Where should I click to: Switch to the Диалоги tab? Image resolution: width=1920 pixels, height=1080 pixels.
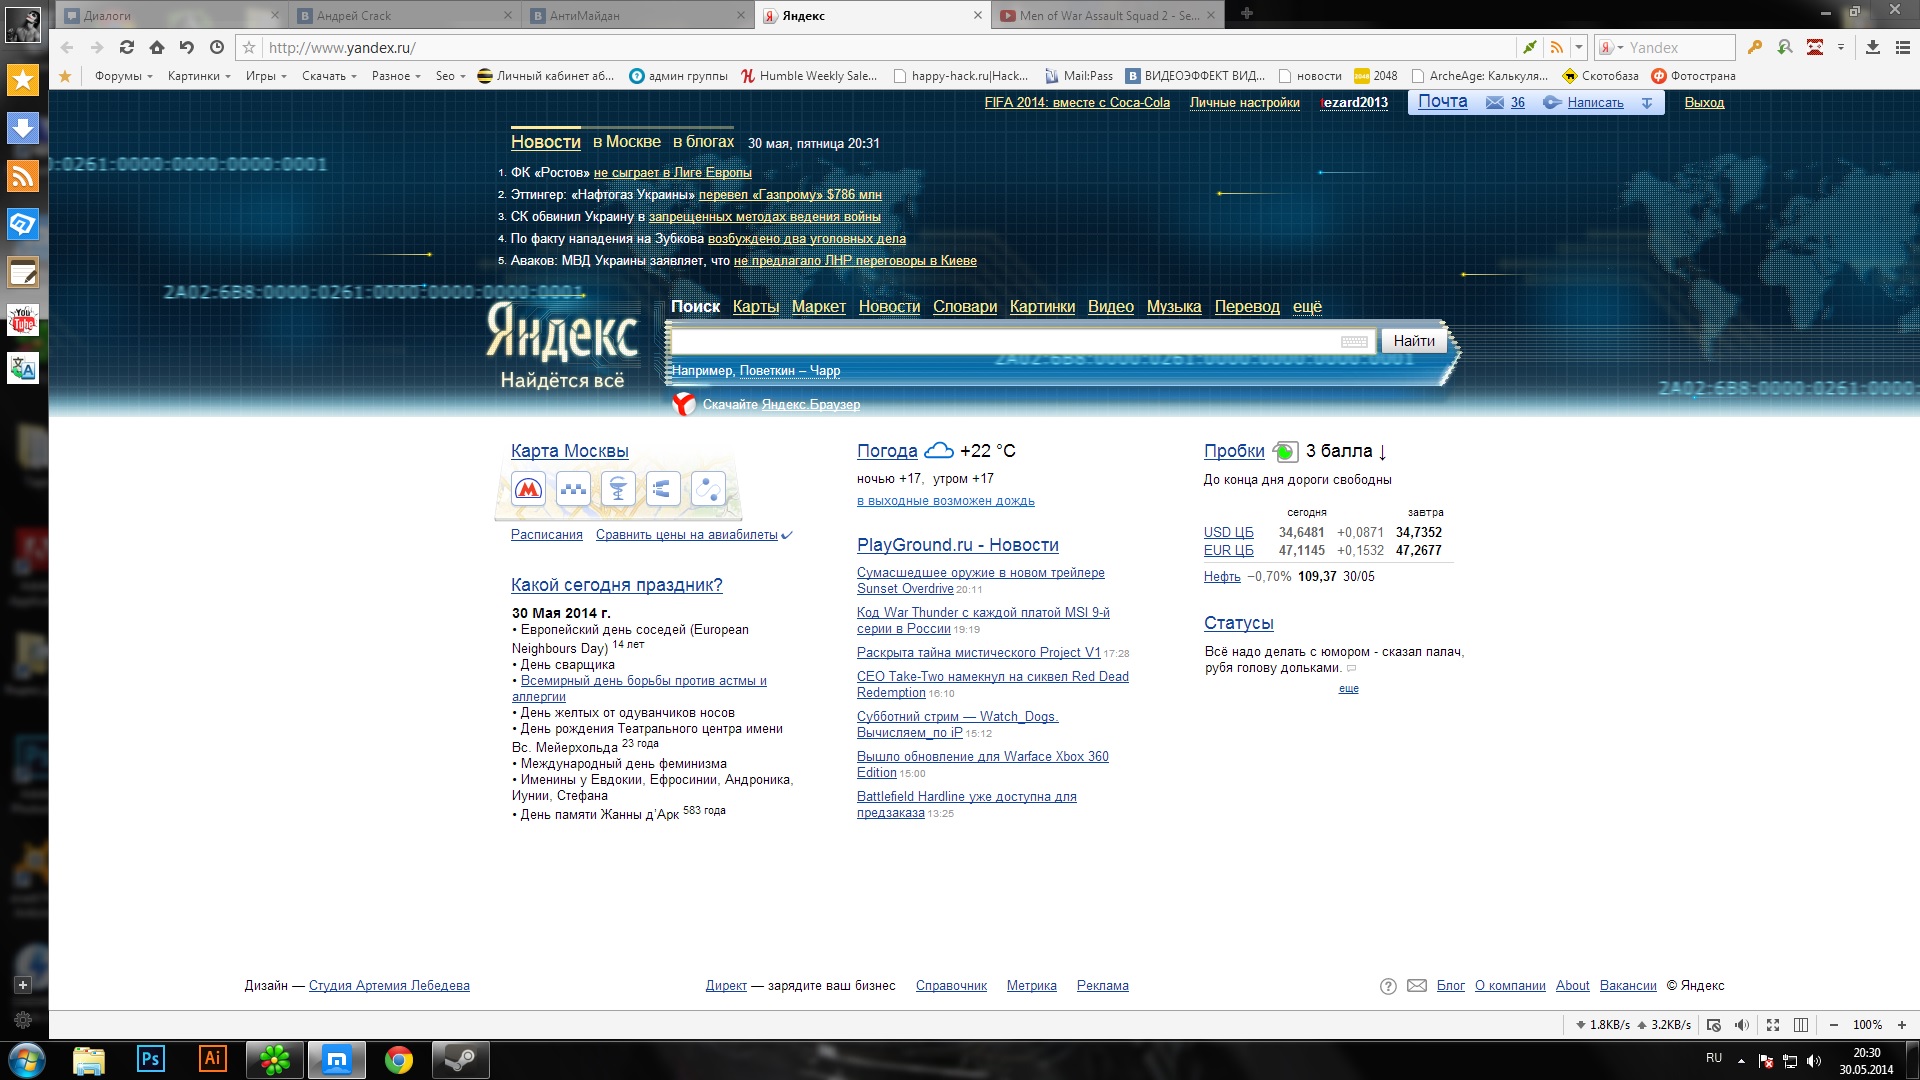pos(172,16)
